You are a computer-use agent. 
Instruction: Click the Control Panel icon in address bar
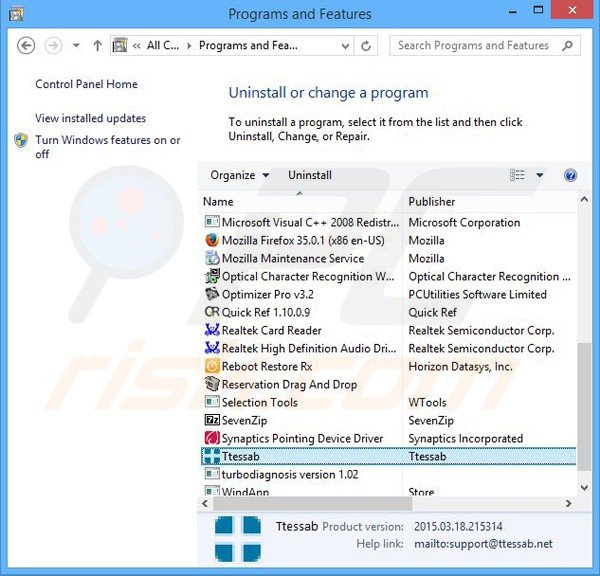(120, 46)
